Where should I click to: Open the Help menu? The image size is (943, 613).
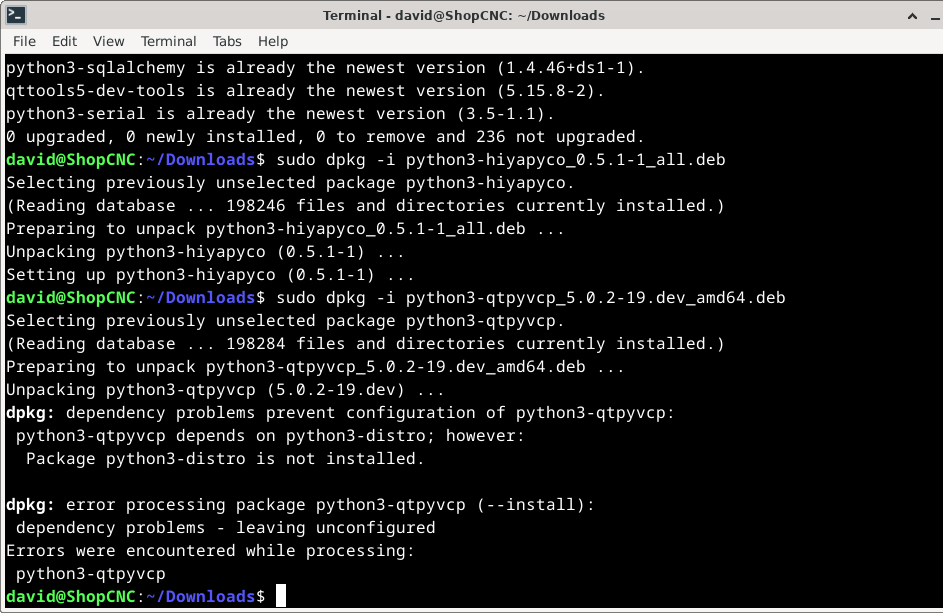[x=273, y=41]
